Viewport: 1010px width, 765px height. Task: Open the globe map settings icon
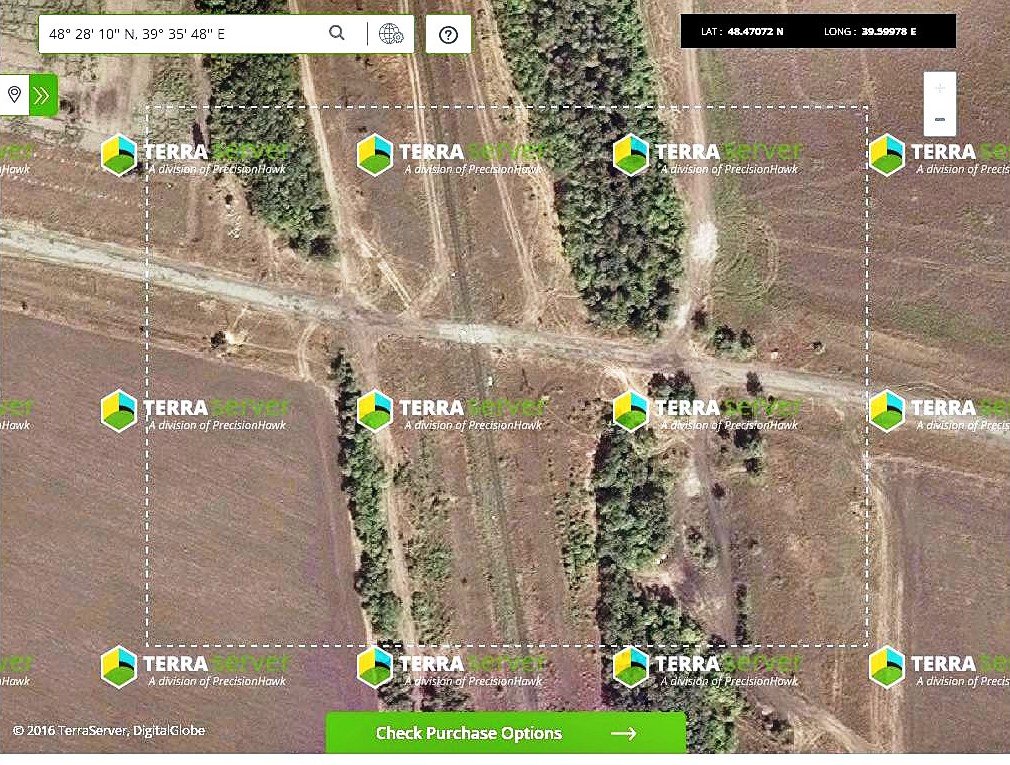pyautogui.click(x=391, y=34)
